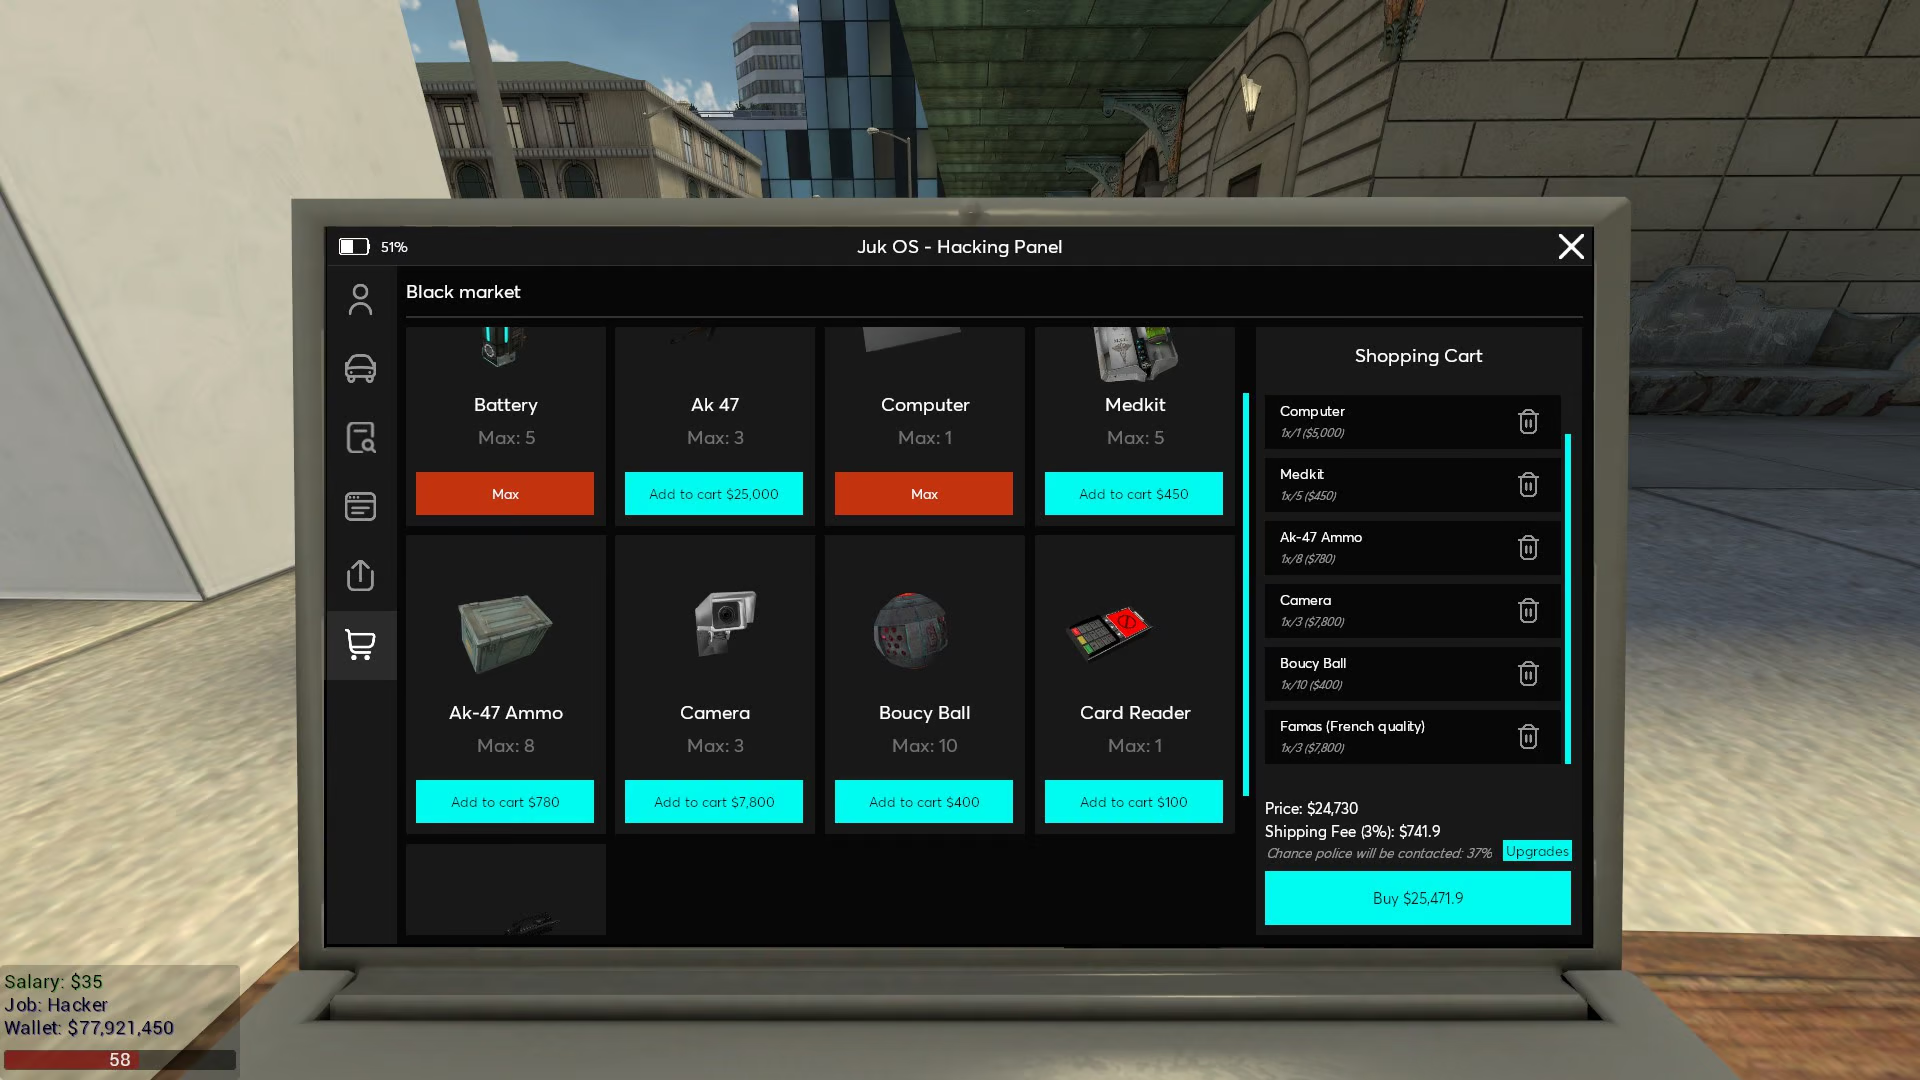
Task: Click the shopping cart scrollbar
Action: click(1567, 598)
